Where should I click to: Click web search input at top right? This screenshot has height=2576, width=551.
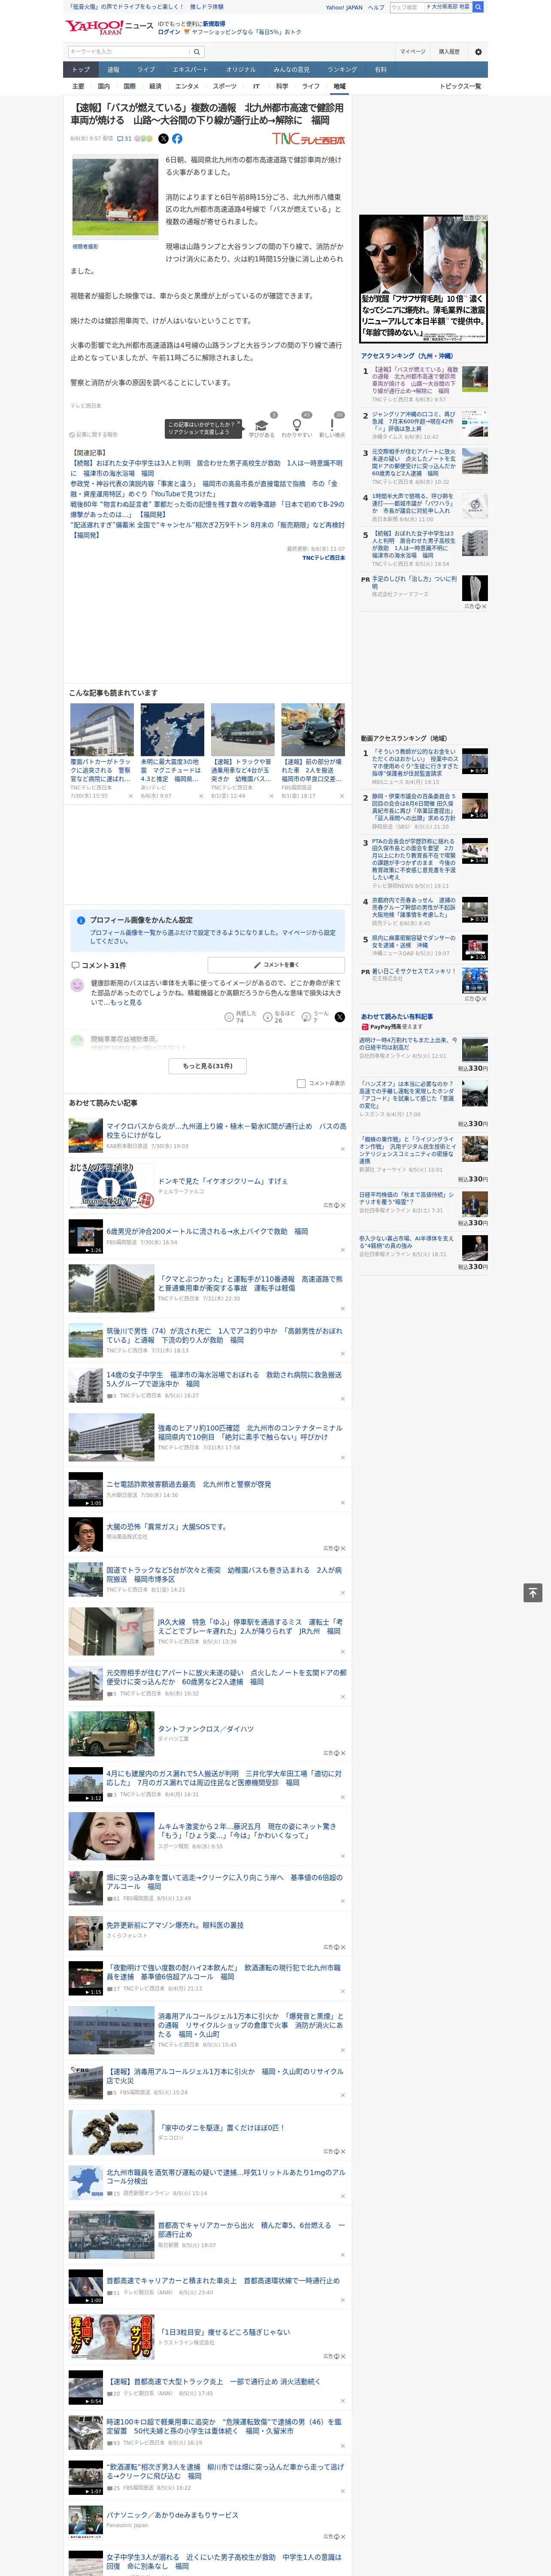pyautogui.click(x=407, y=7)
